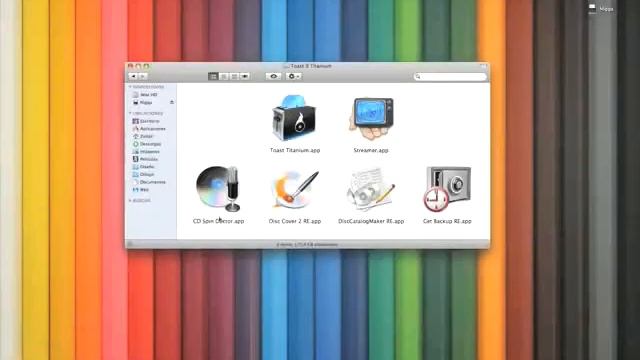Close the Toast 9 Titanium Finder window
The width and height of the screenshot is (640, 360).
click(131, 66)
